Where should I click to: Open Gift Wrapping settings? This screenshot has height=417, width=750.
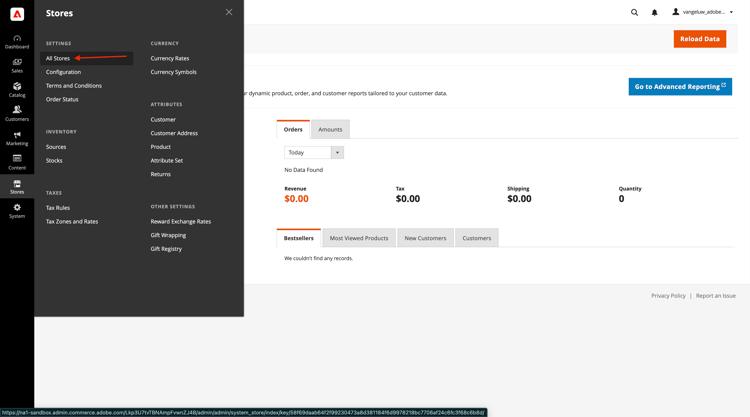point(168,235)
